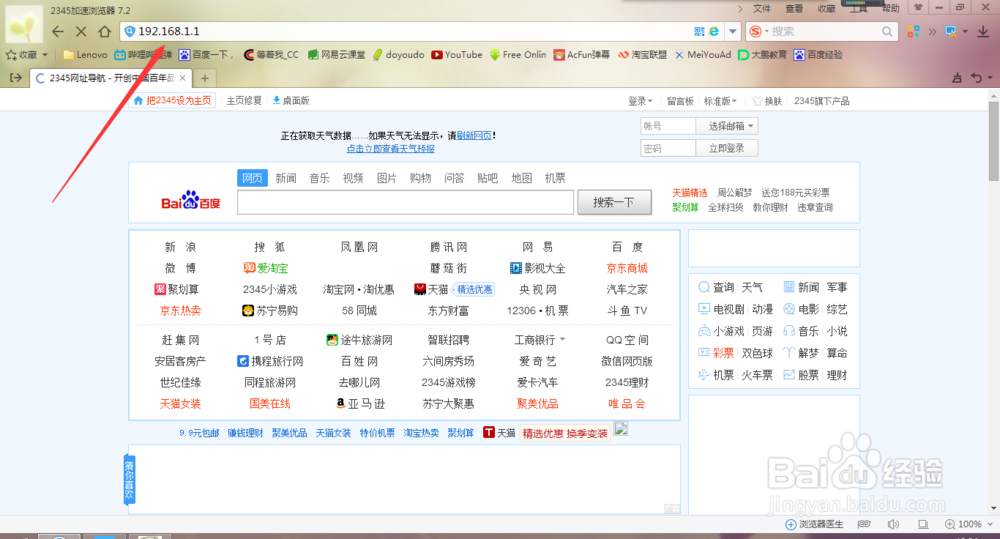Toggle the sound speaker icon in status bar
1000x539 pixels.
(893, 524)
